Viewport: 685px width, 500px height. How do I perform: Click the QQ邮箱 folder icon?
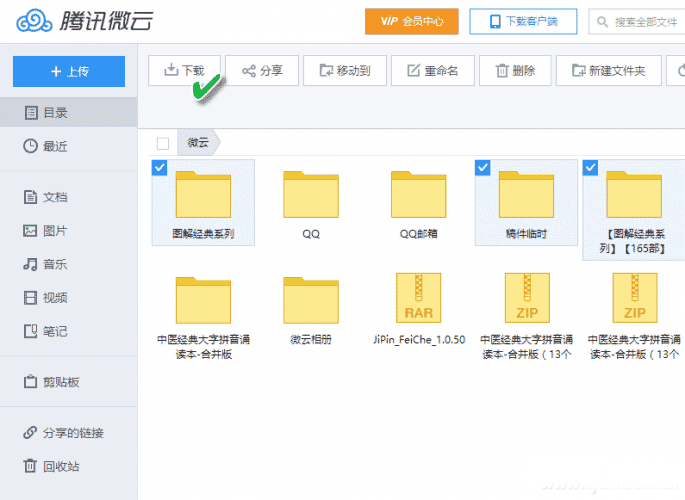[x=419, y=194]
